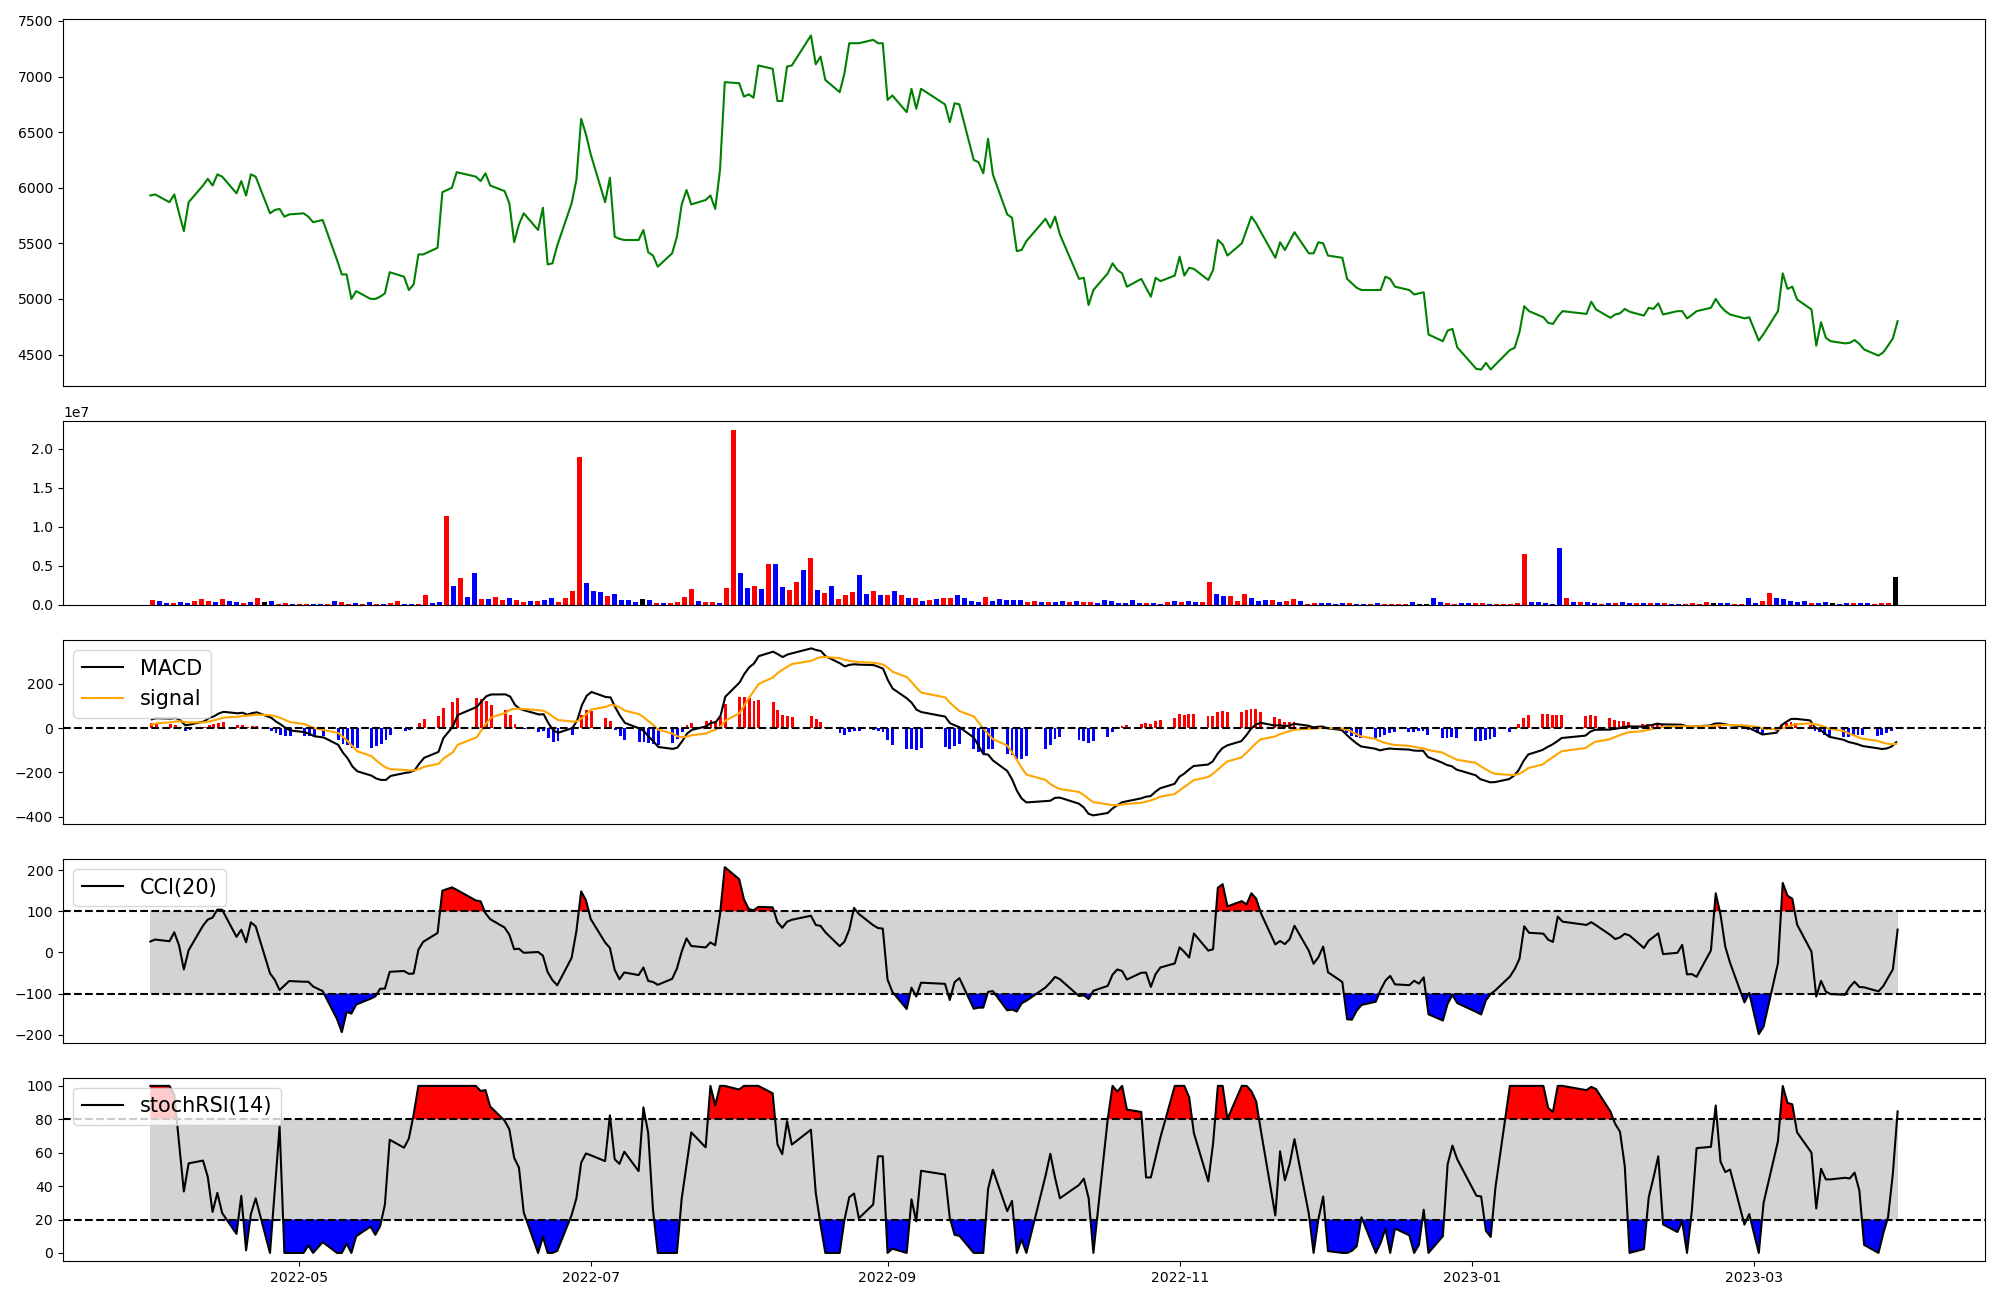Screen dimensions: 2000x1300
Task: Click the stochRSI(14) legend label
Action: coord(205,1105)
